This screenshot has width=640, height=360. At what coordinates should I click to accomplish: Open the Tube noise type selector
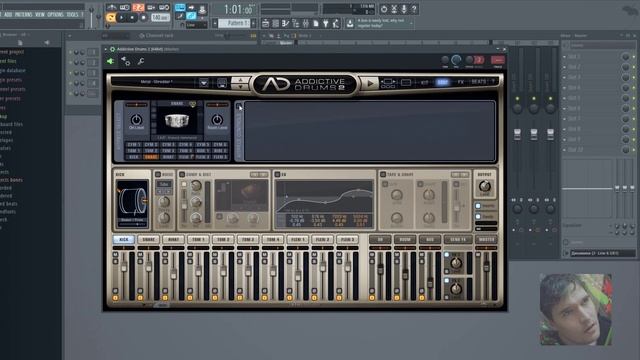[x=164, y=184]
